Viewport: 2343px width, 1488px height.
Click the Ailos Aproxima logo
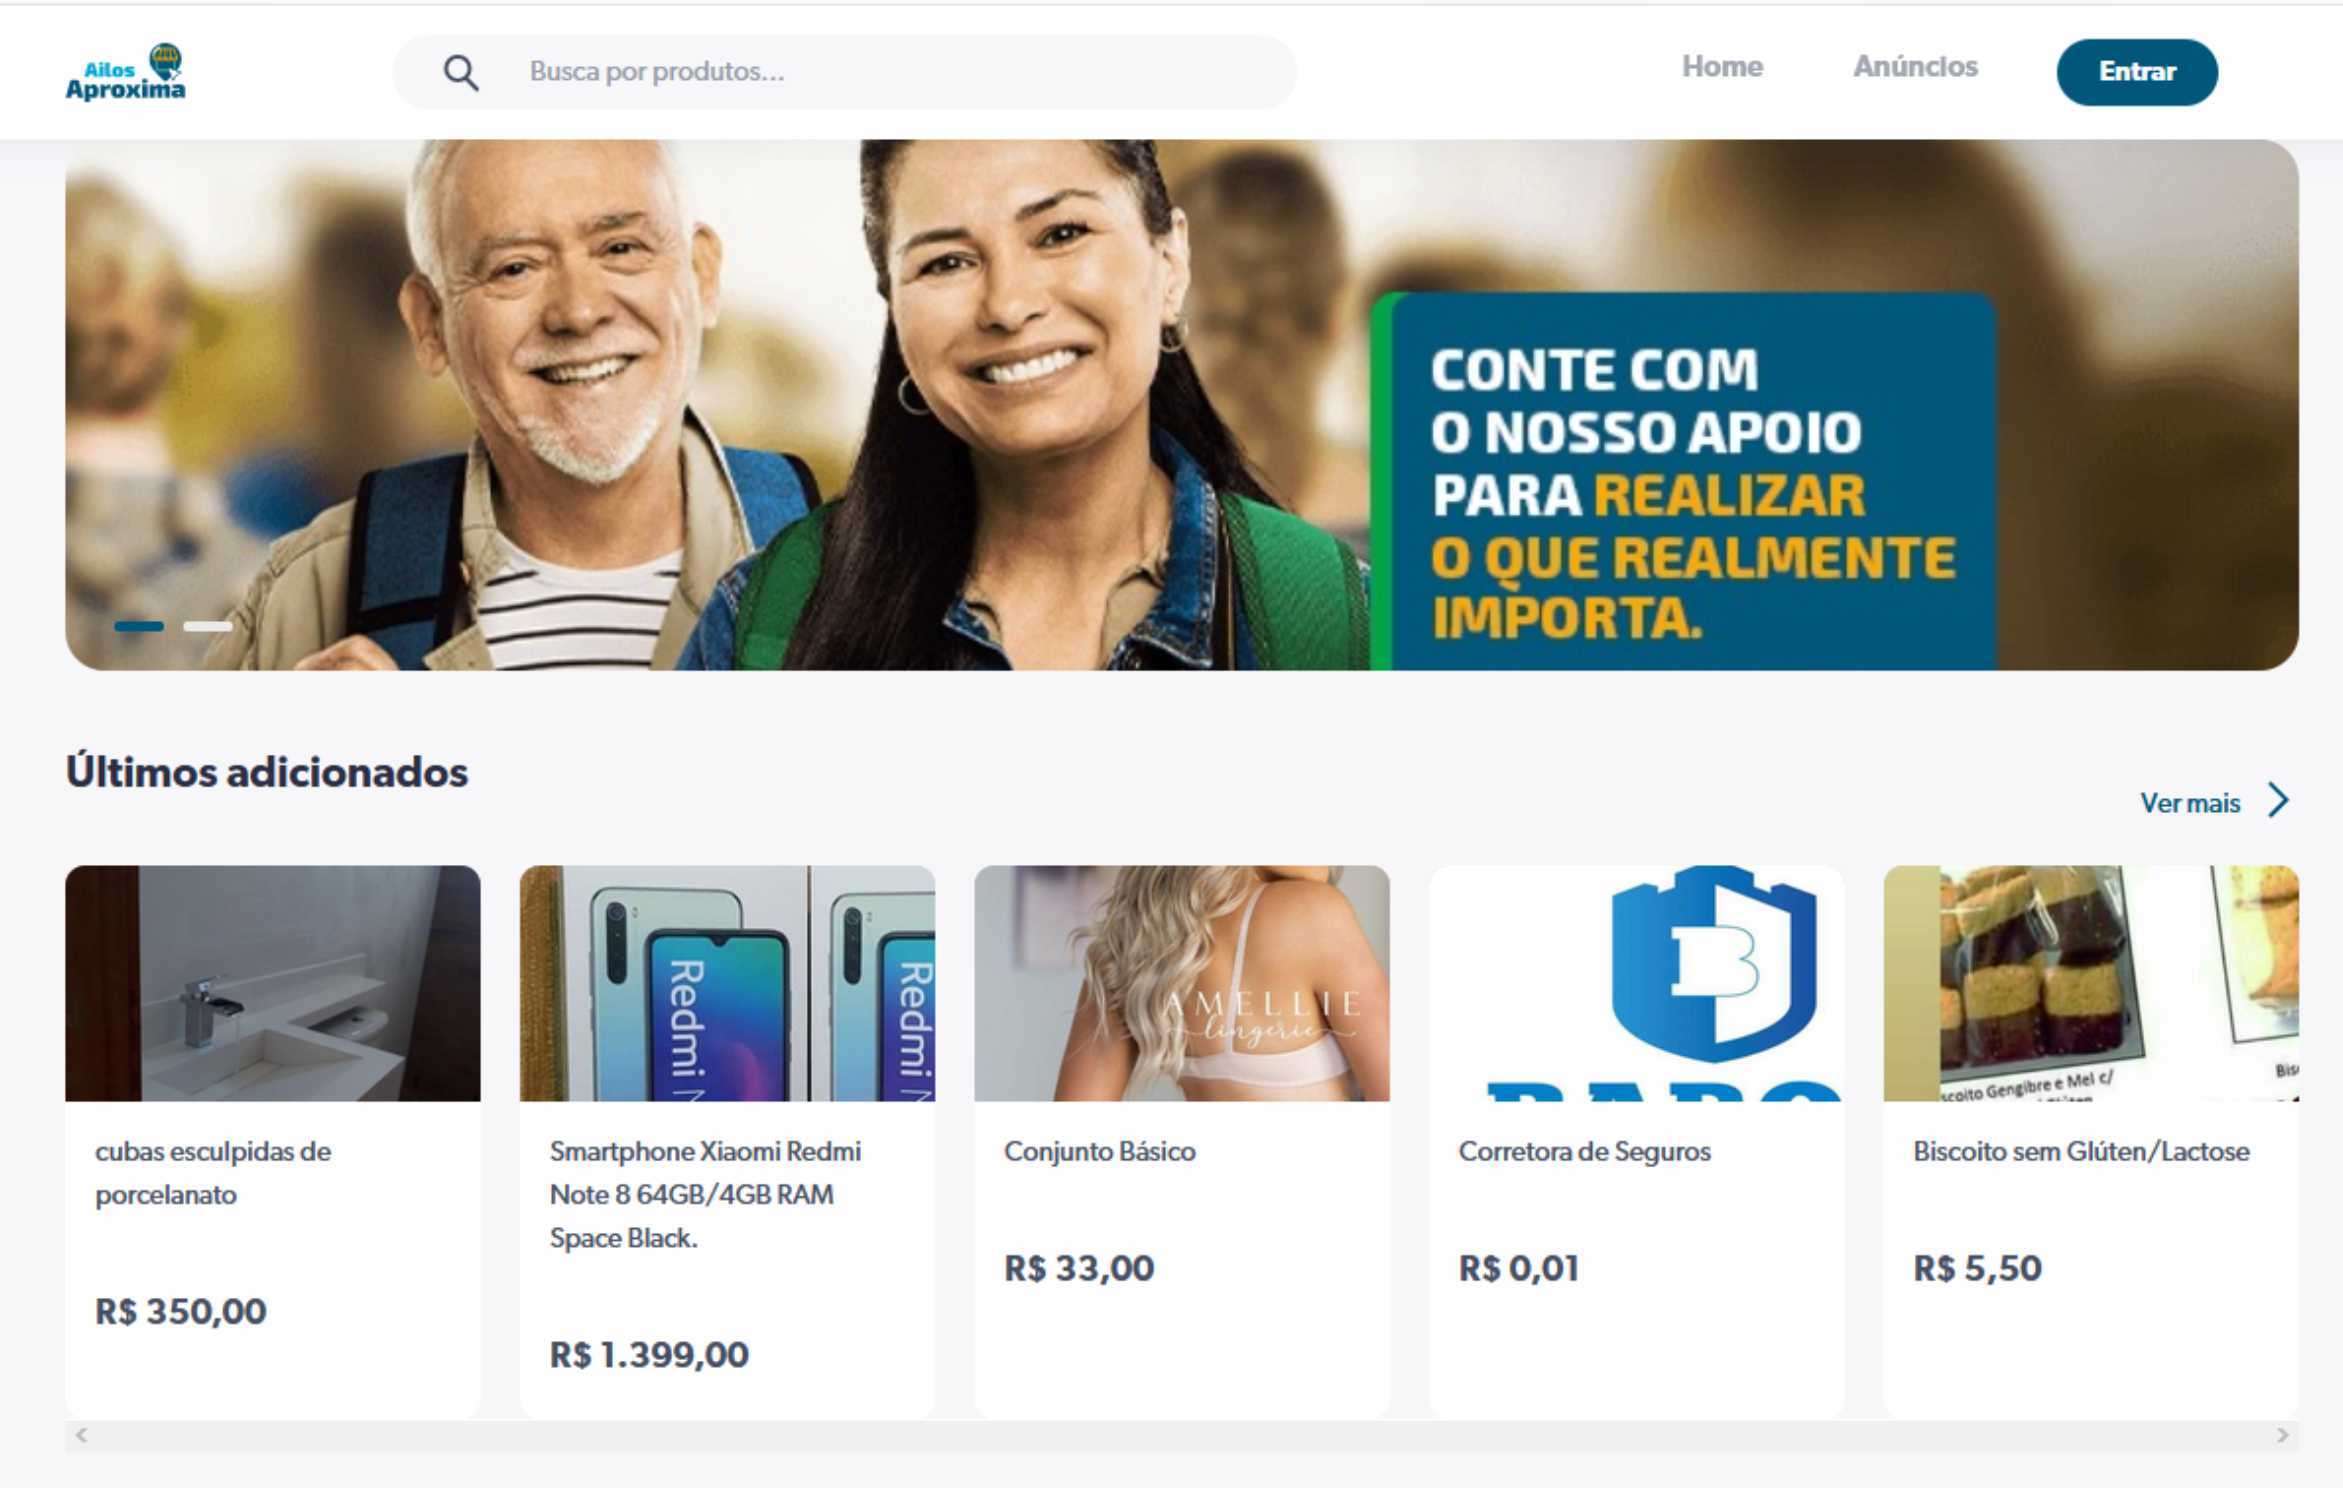point(126,72)
